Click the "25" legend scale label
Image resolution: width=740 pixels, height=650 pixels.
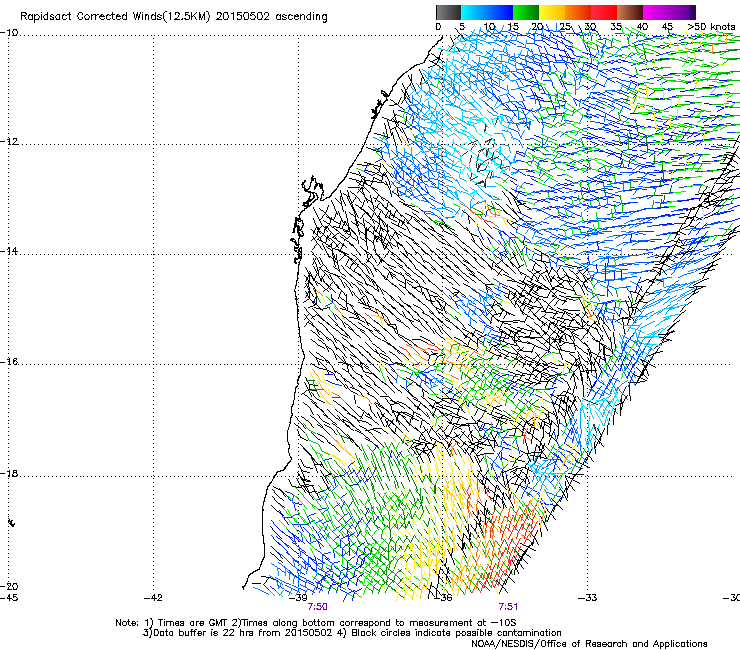pyautogui.click(x=564, y=27)
